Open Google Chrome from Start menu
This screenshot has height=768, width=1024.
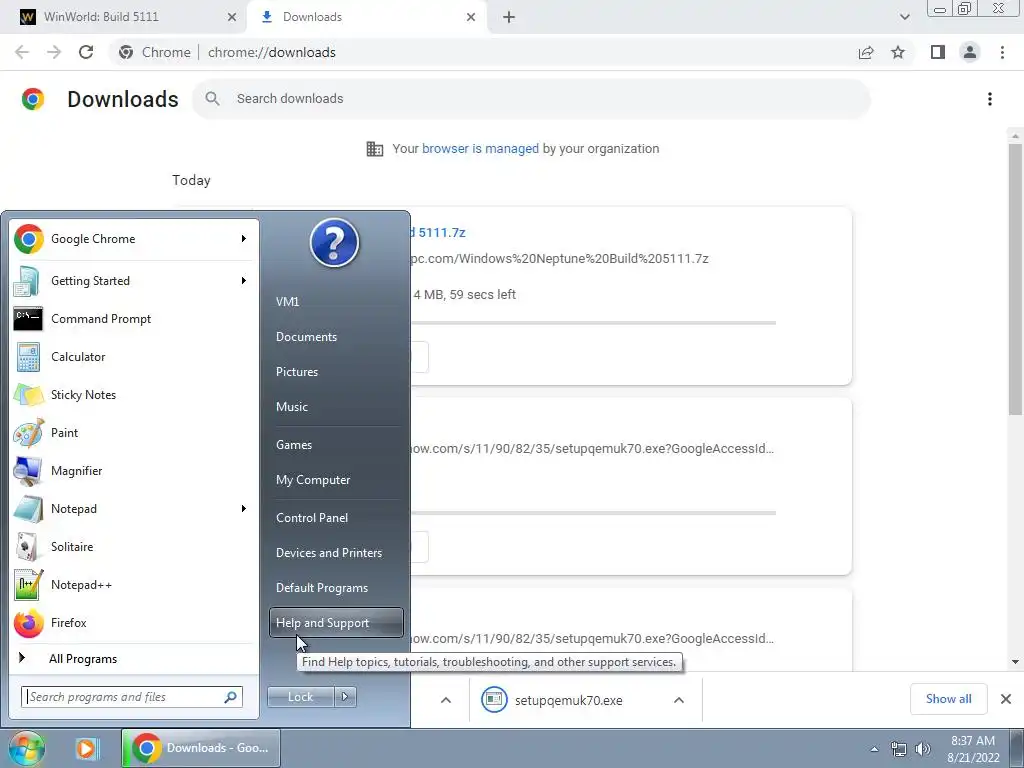(x=134, y=239)
